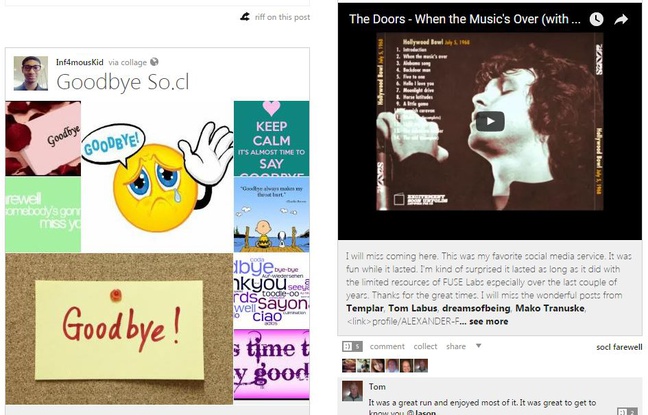This screenshot has height=415, width=648.
Task: Click the riff on this post icon
Action: 245,17
